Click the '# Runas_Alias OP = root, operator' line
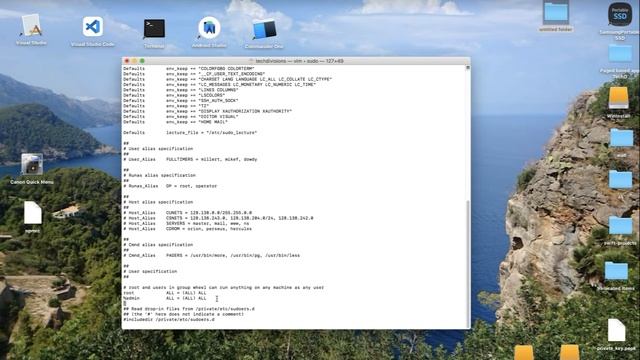This screenshot has height=360, width=640. tap(170, 186)
